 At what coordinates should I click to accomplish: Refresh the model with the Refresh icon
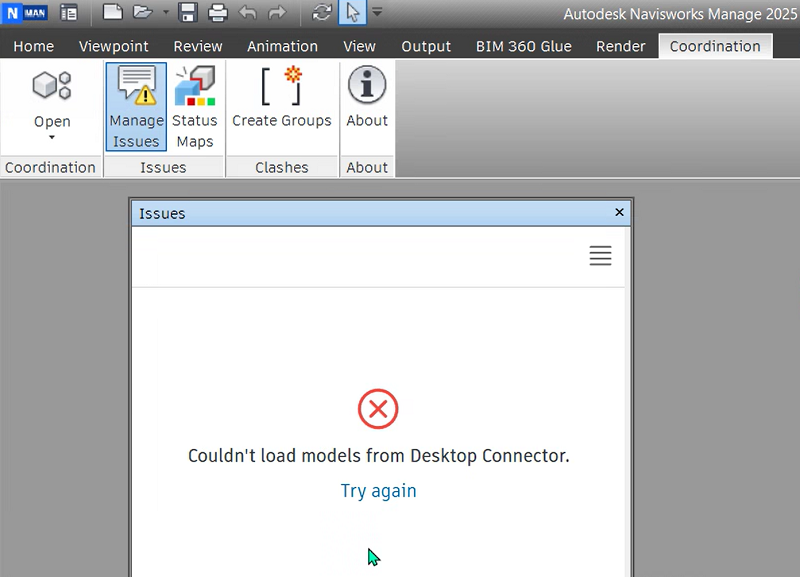pos(321,13)
